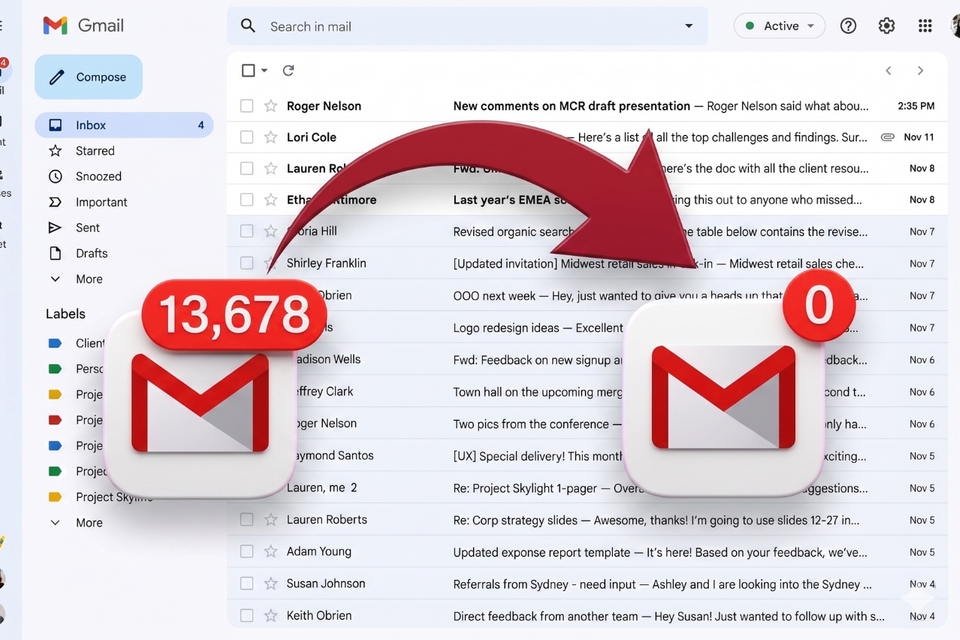Click the Inbox tray icon in sidebar
The width and height of the screenshot is (960, 640).
point(55,125)
